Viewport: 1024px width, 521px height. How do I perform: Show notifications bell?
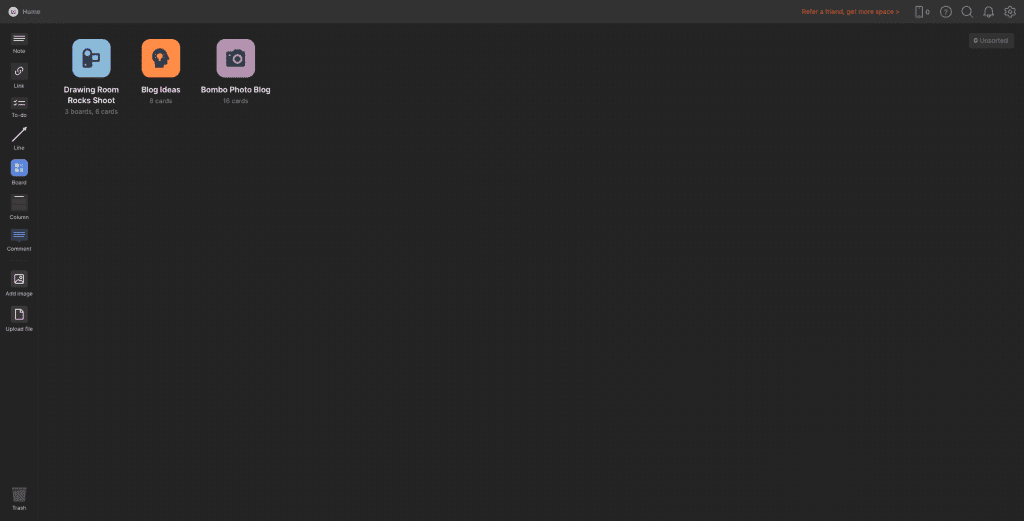(x=989, y=12)
